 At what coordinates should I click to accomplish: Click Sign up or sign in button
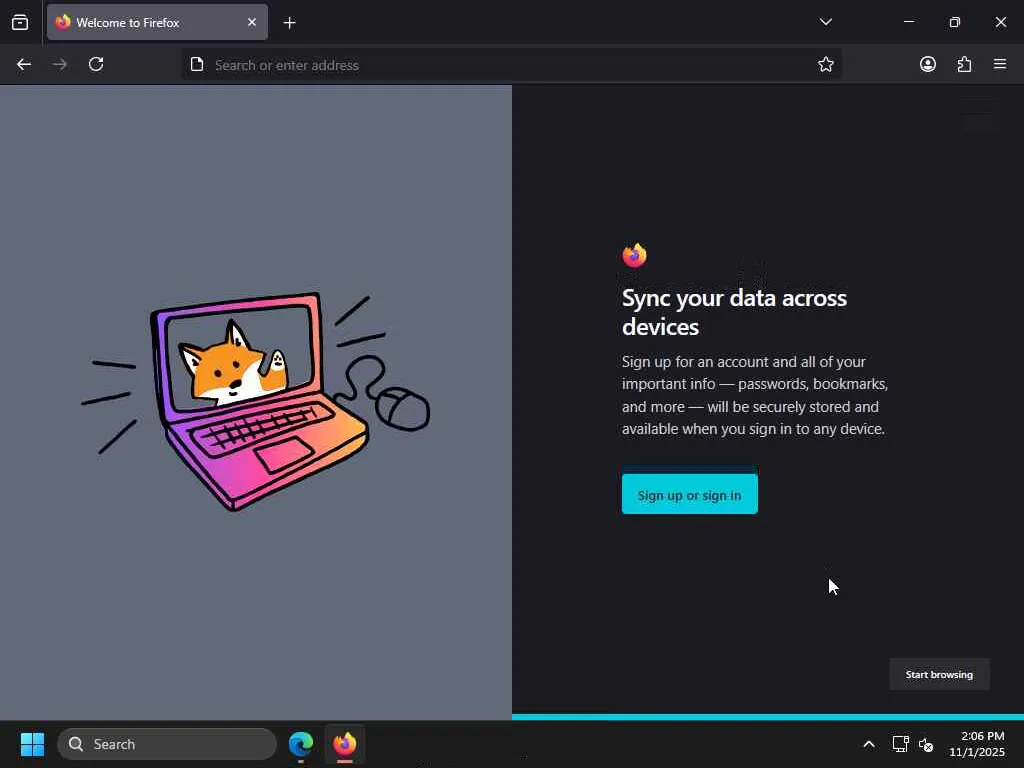pyautogui.click(x=690, y=494)
